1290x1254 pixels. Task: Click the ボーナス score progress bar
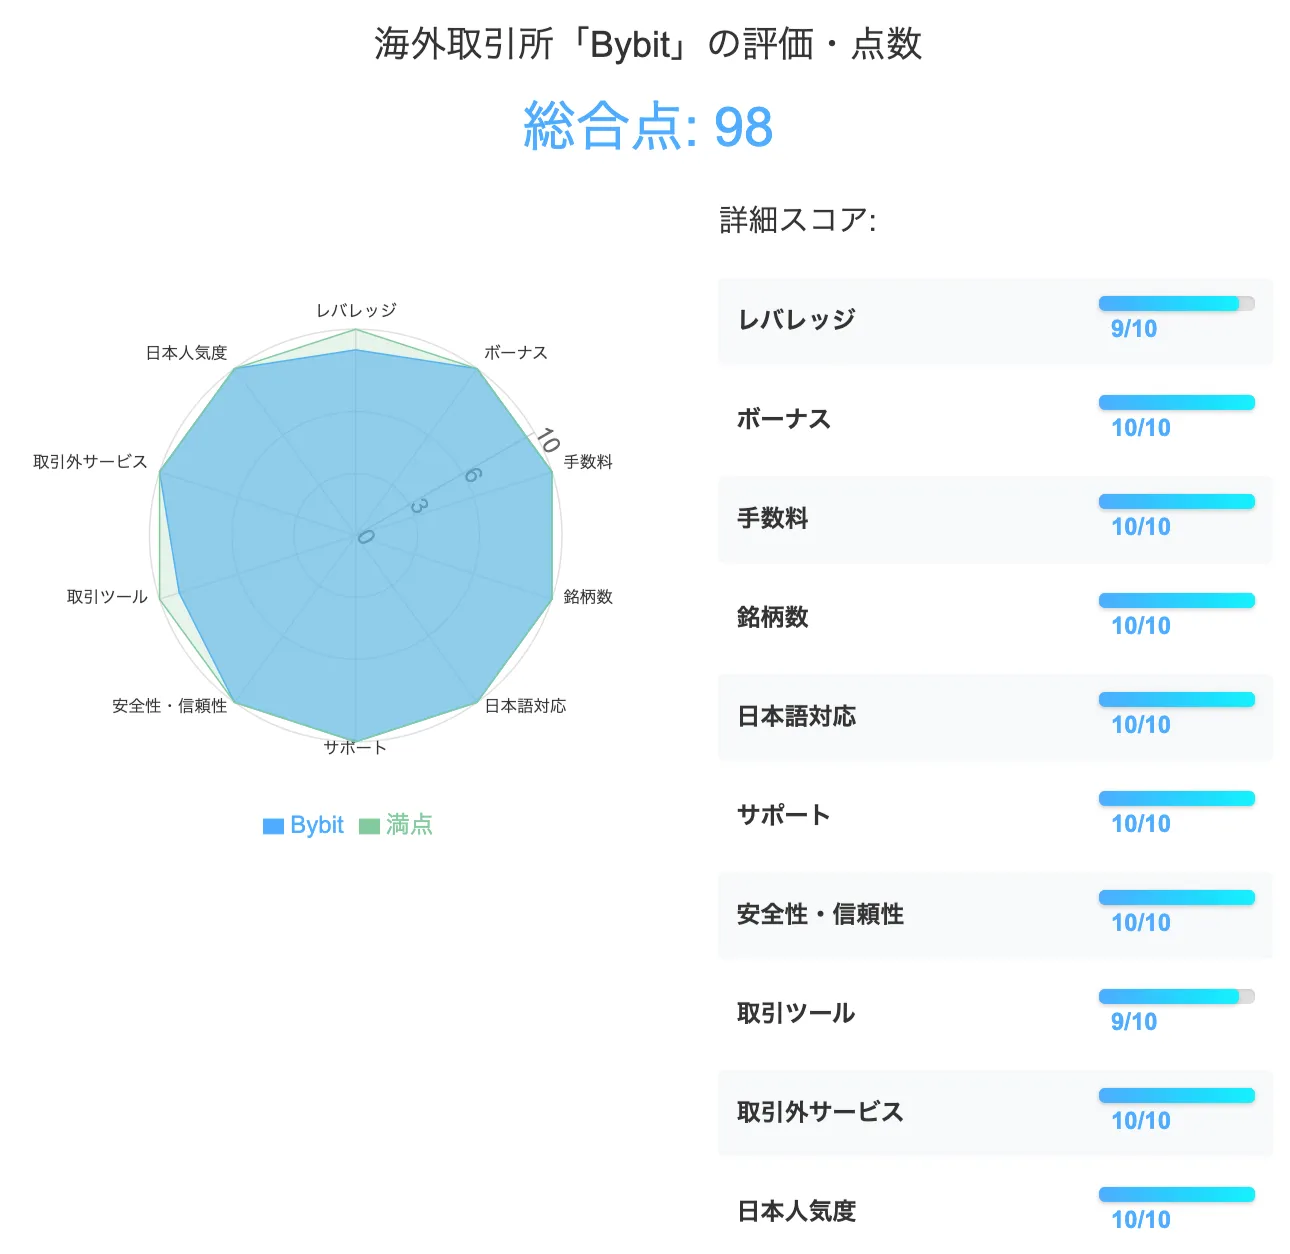pos(1177,402)
